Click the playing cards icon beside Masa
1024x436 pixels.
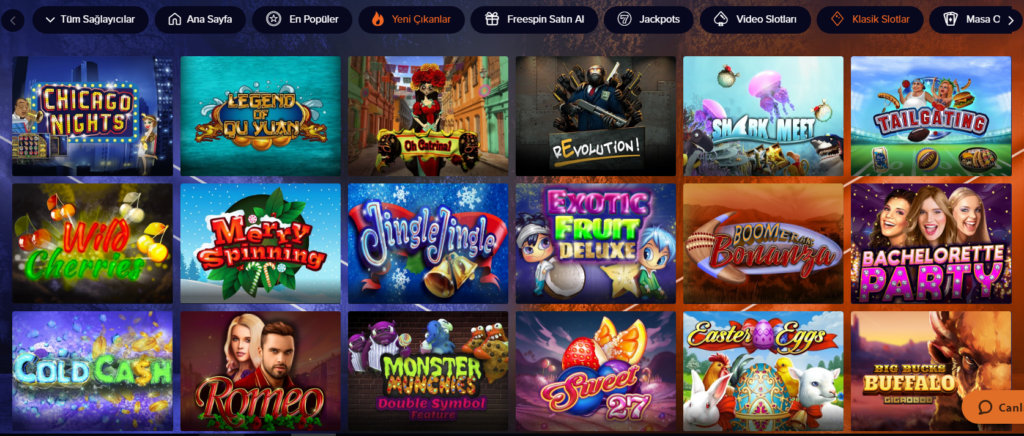950,20
